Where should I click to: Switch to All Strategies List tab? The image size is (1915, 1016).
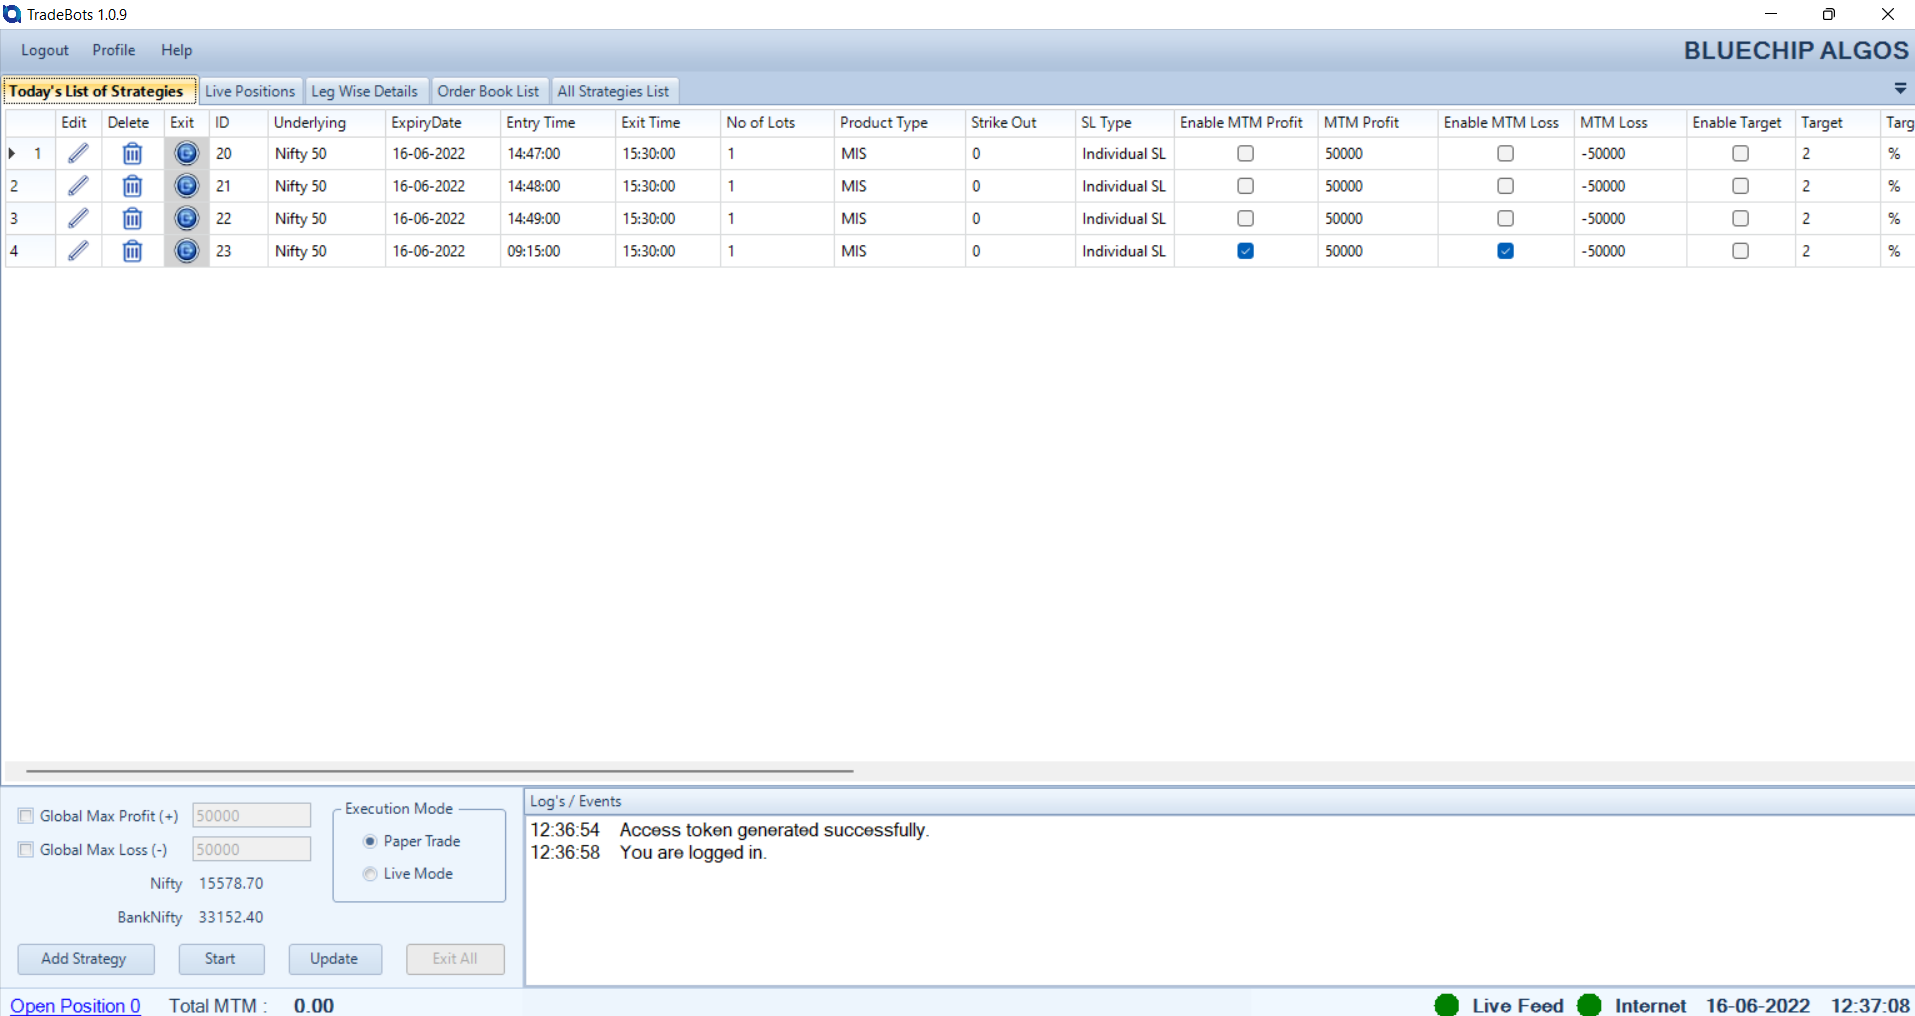[x=613, y=91]
